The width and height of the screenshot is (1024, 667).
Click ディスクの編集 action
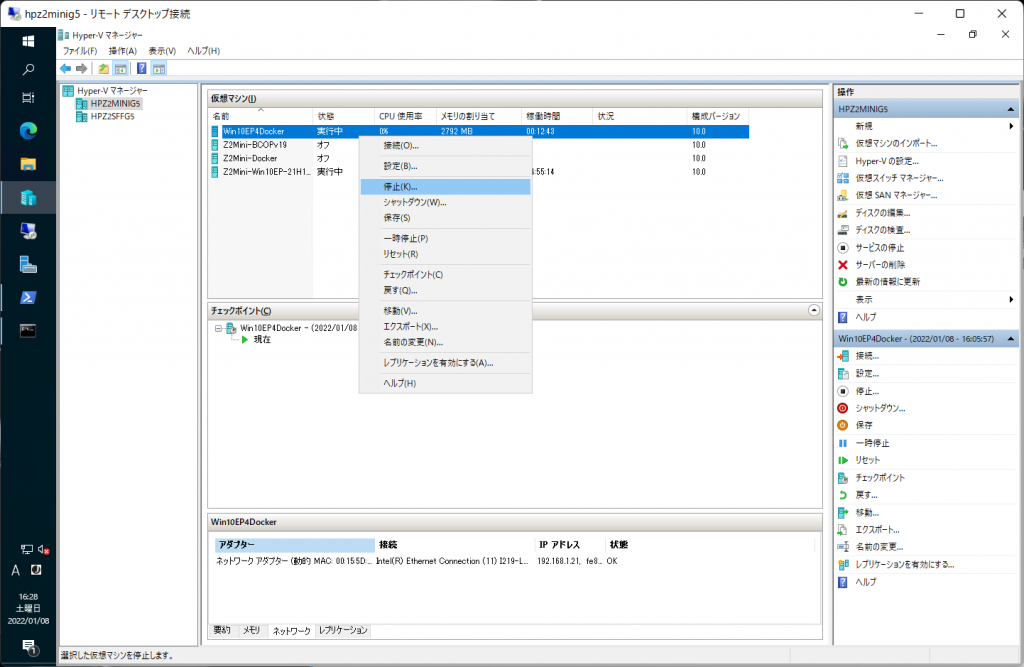[882, 212]
